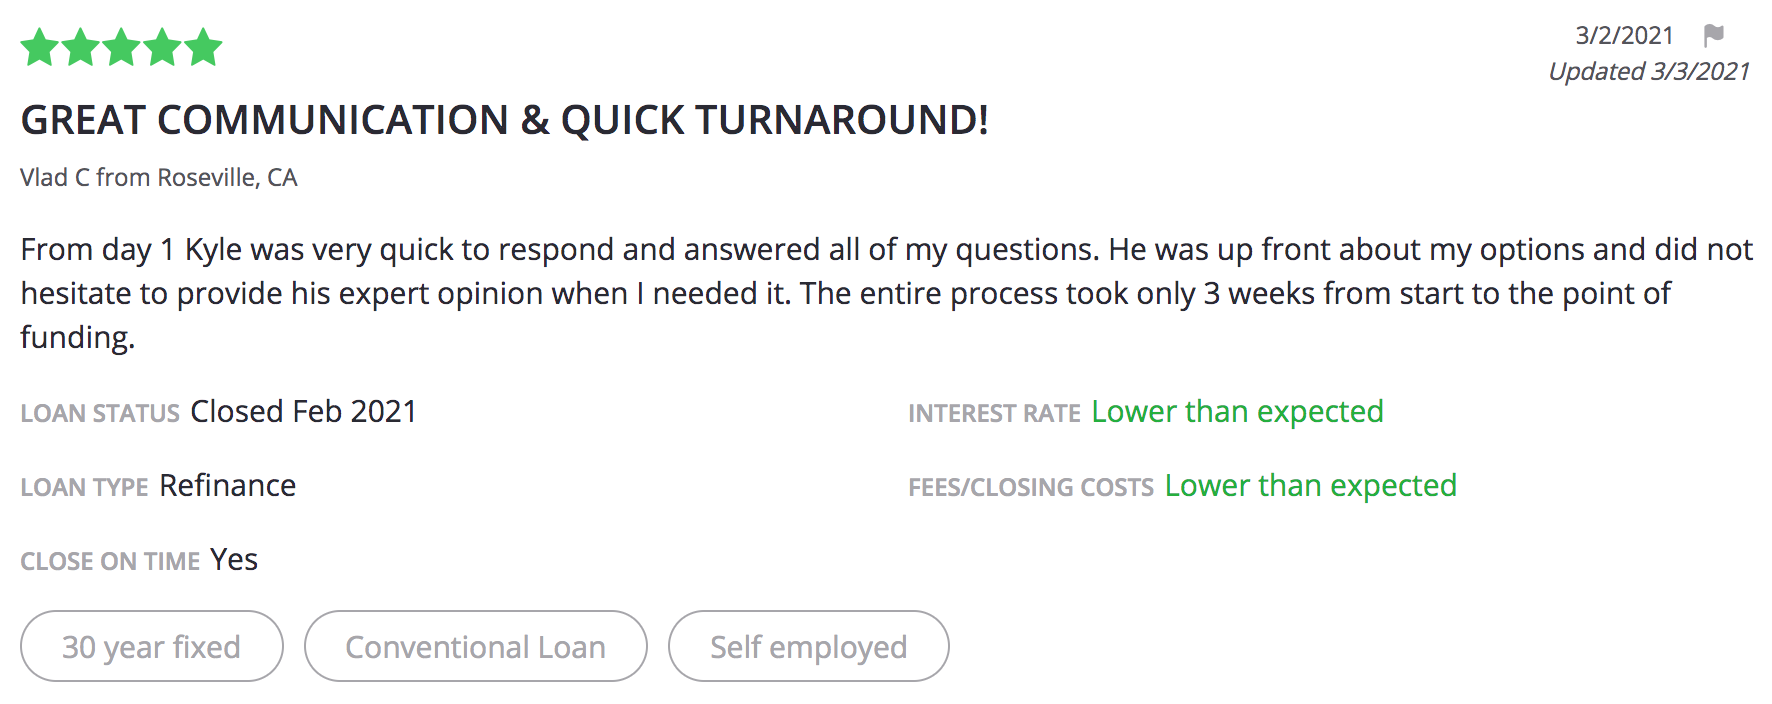Click the review body paragraph about Kyle
The image size is (1772, 704).
click(x=886, y=293)
